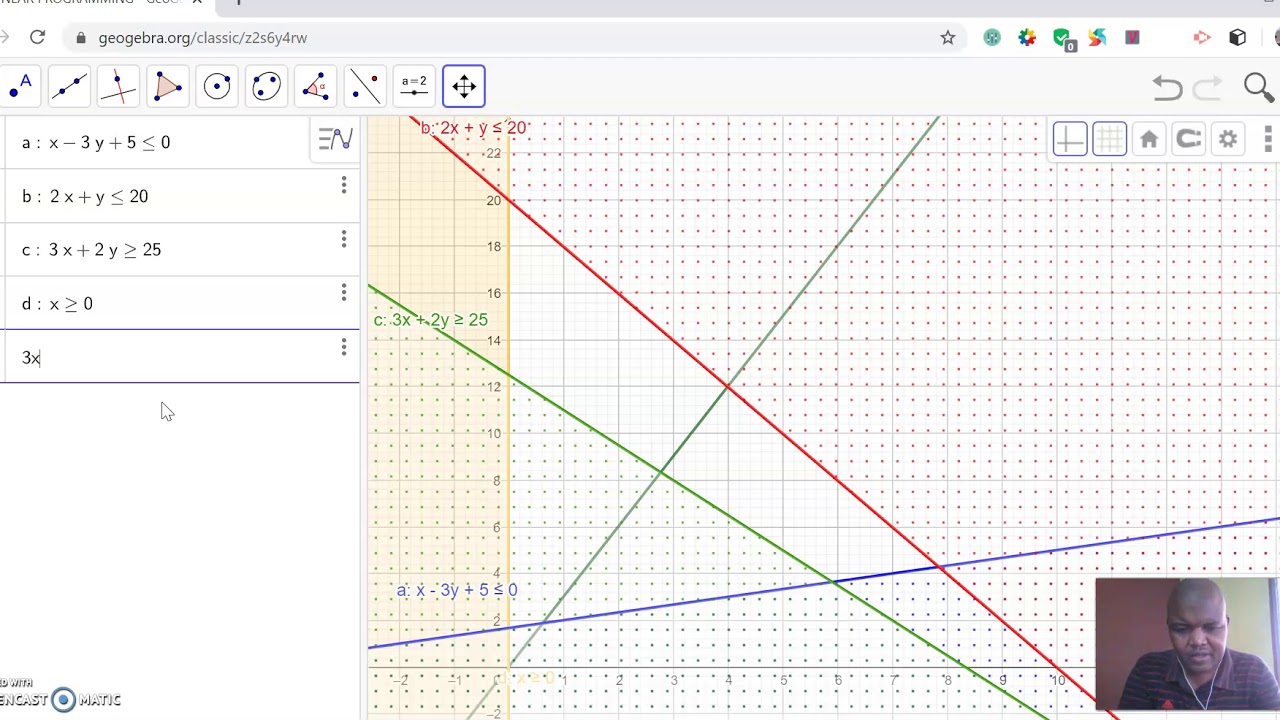
Task: Toggle algebra view style bar
Action: click(x=335, y=140)
